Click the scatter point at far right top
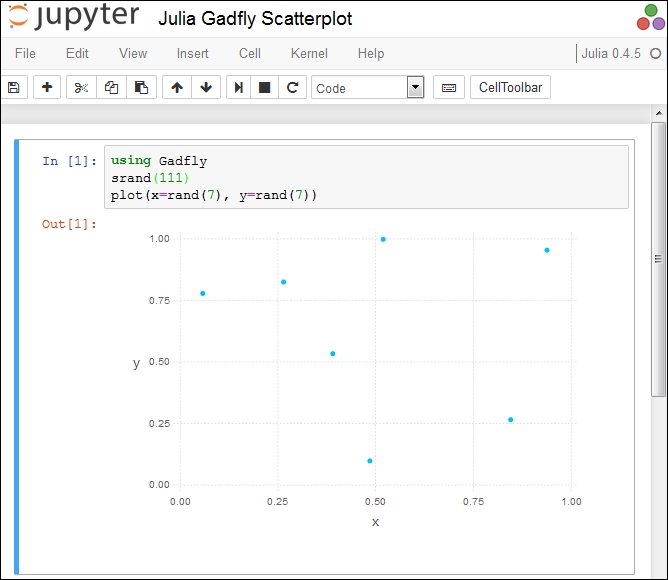Image resolution: width=668 pixels, height=580 pixels. coord(547,250)
